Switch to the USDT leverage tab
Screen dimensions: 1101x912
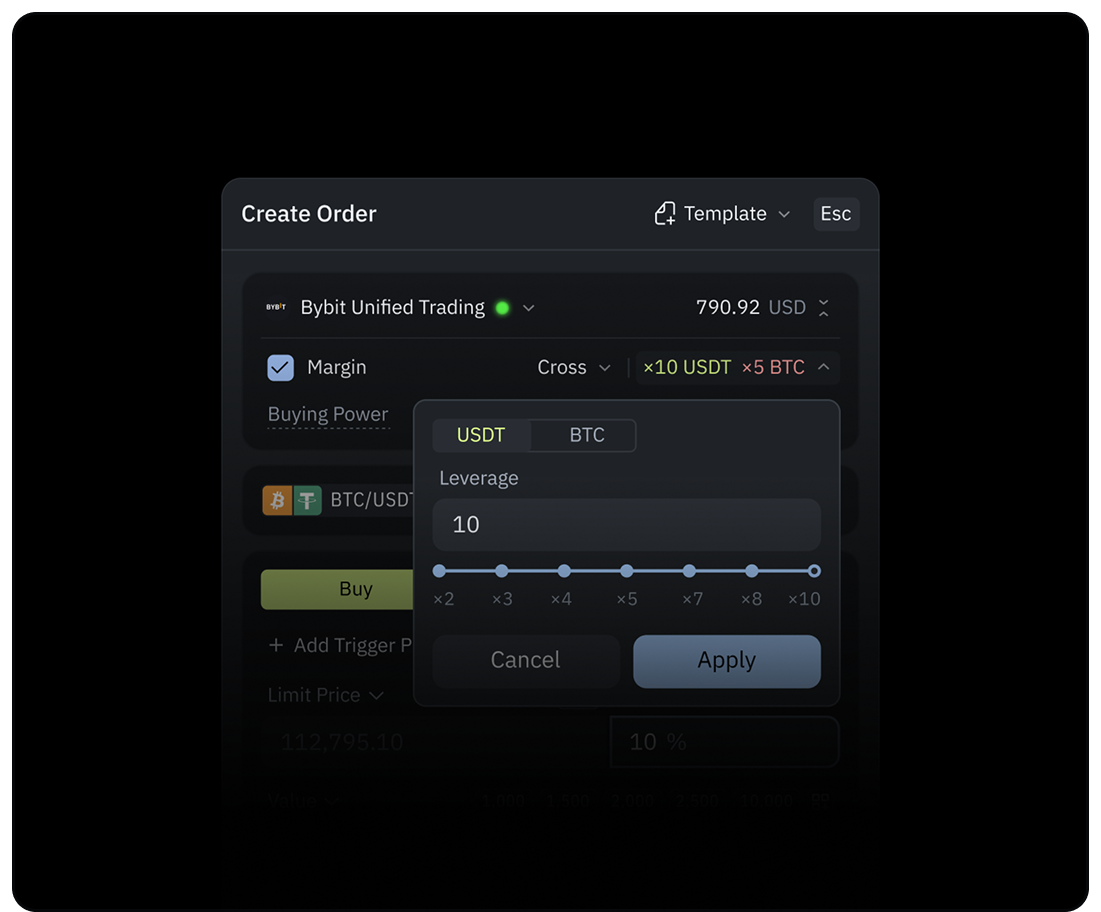coord(481,435)
